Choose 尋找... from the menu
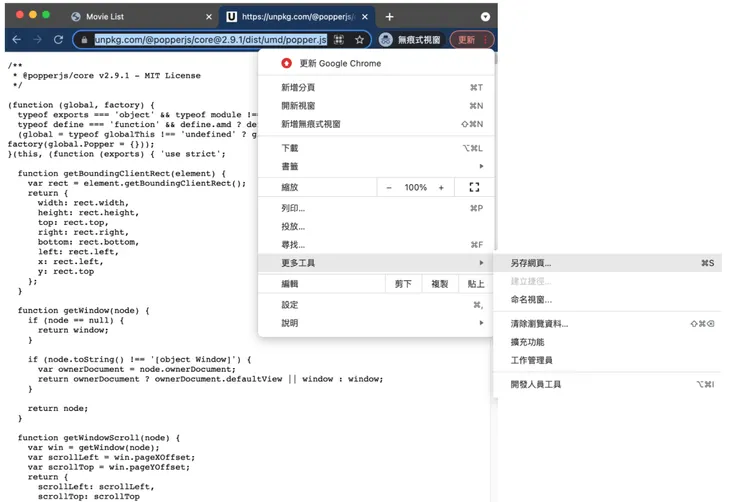Image resolution: width=740 pixels, height=502 pixels. point(376,245)
